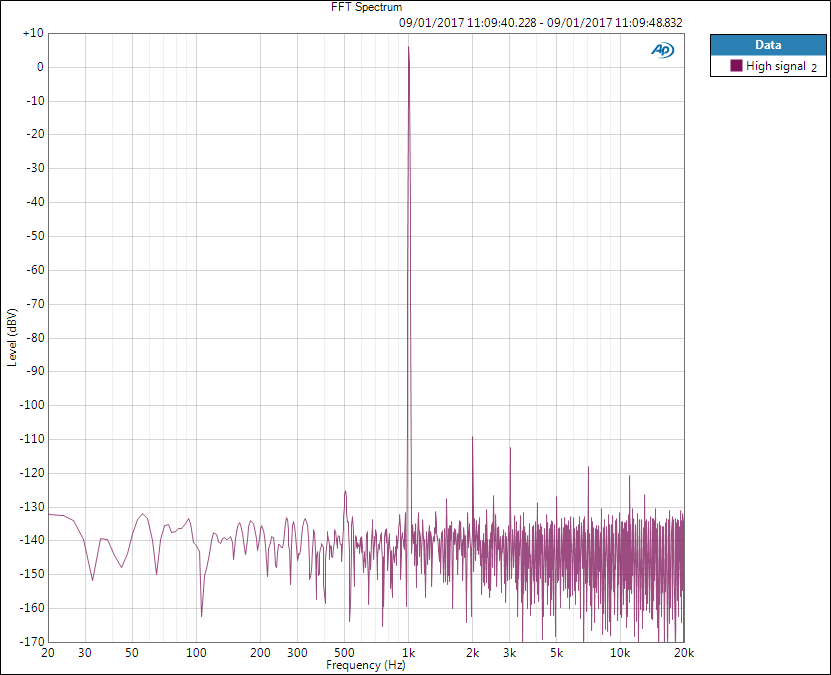Click the 20k frequency axis tick label

pyautogui.click(x=684, y=653)
